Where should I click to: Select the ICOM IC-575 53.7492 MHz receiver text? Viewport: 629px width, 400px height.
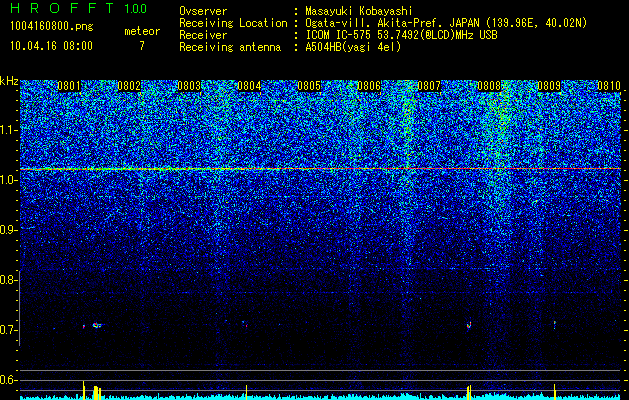(401, 35)
